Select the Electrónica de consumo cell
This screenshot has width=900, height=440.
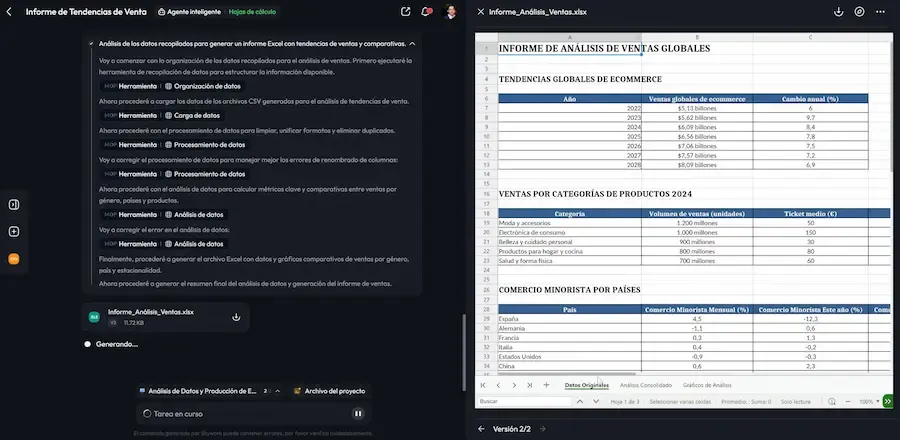(x=569, y=232)
